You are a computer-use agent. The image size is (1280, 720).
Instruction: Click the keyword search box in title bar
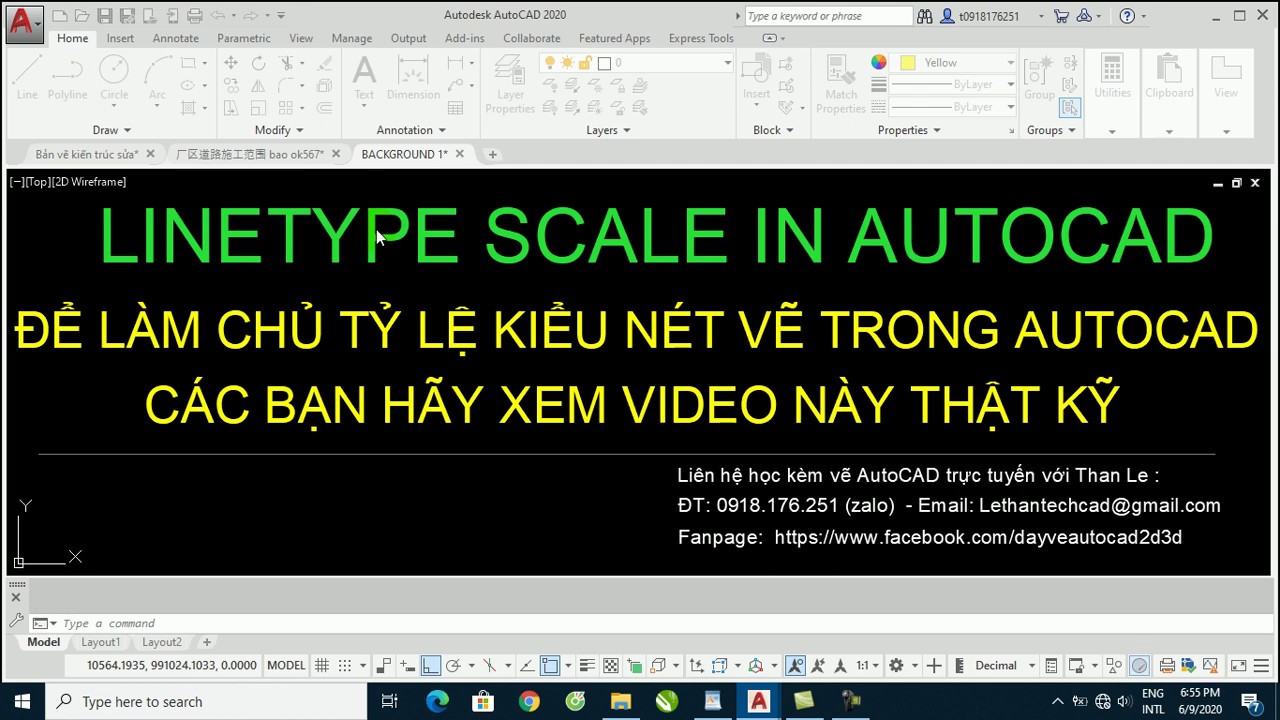pos(829,16)
